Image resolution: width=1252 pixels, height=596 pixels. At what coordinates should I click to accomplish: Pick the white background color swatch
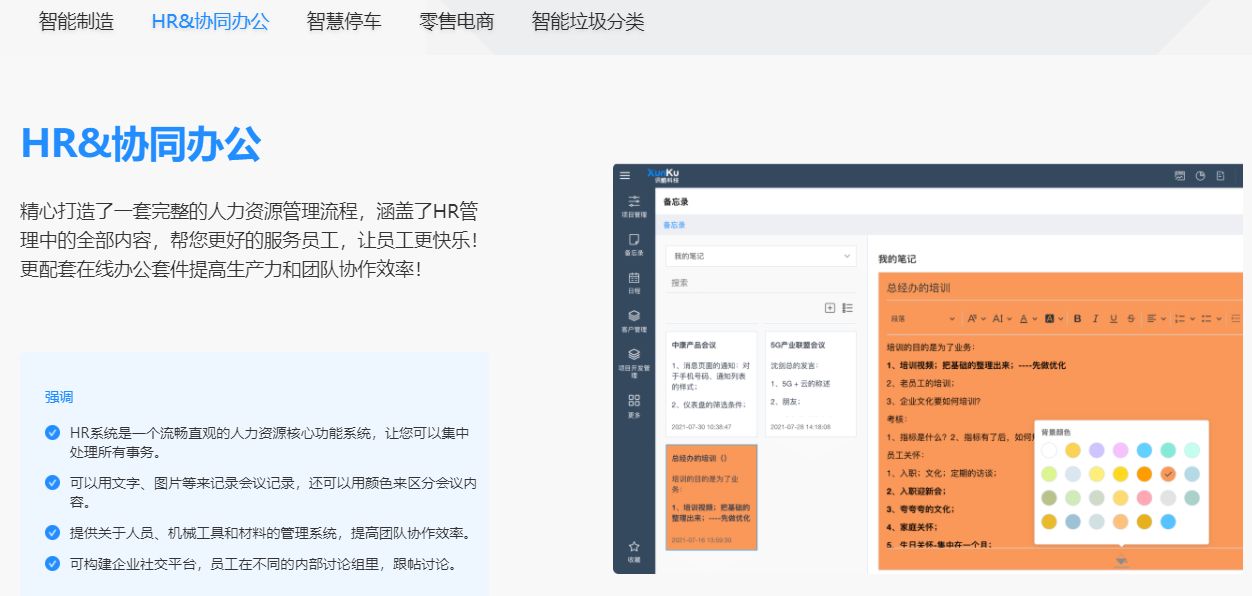point(1049,450)
